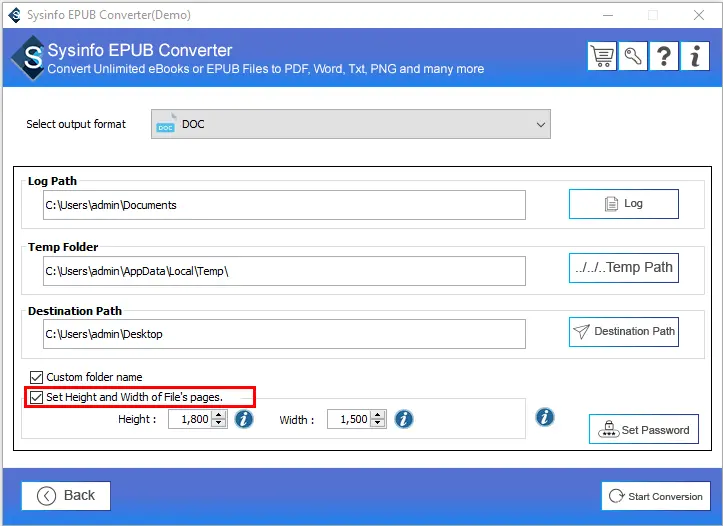The height and width of the screenshot is (526, 723).
Task: Decrease Width value with down arrow
Action: point(377,424)
